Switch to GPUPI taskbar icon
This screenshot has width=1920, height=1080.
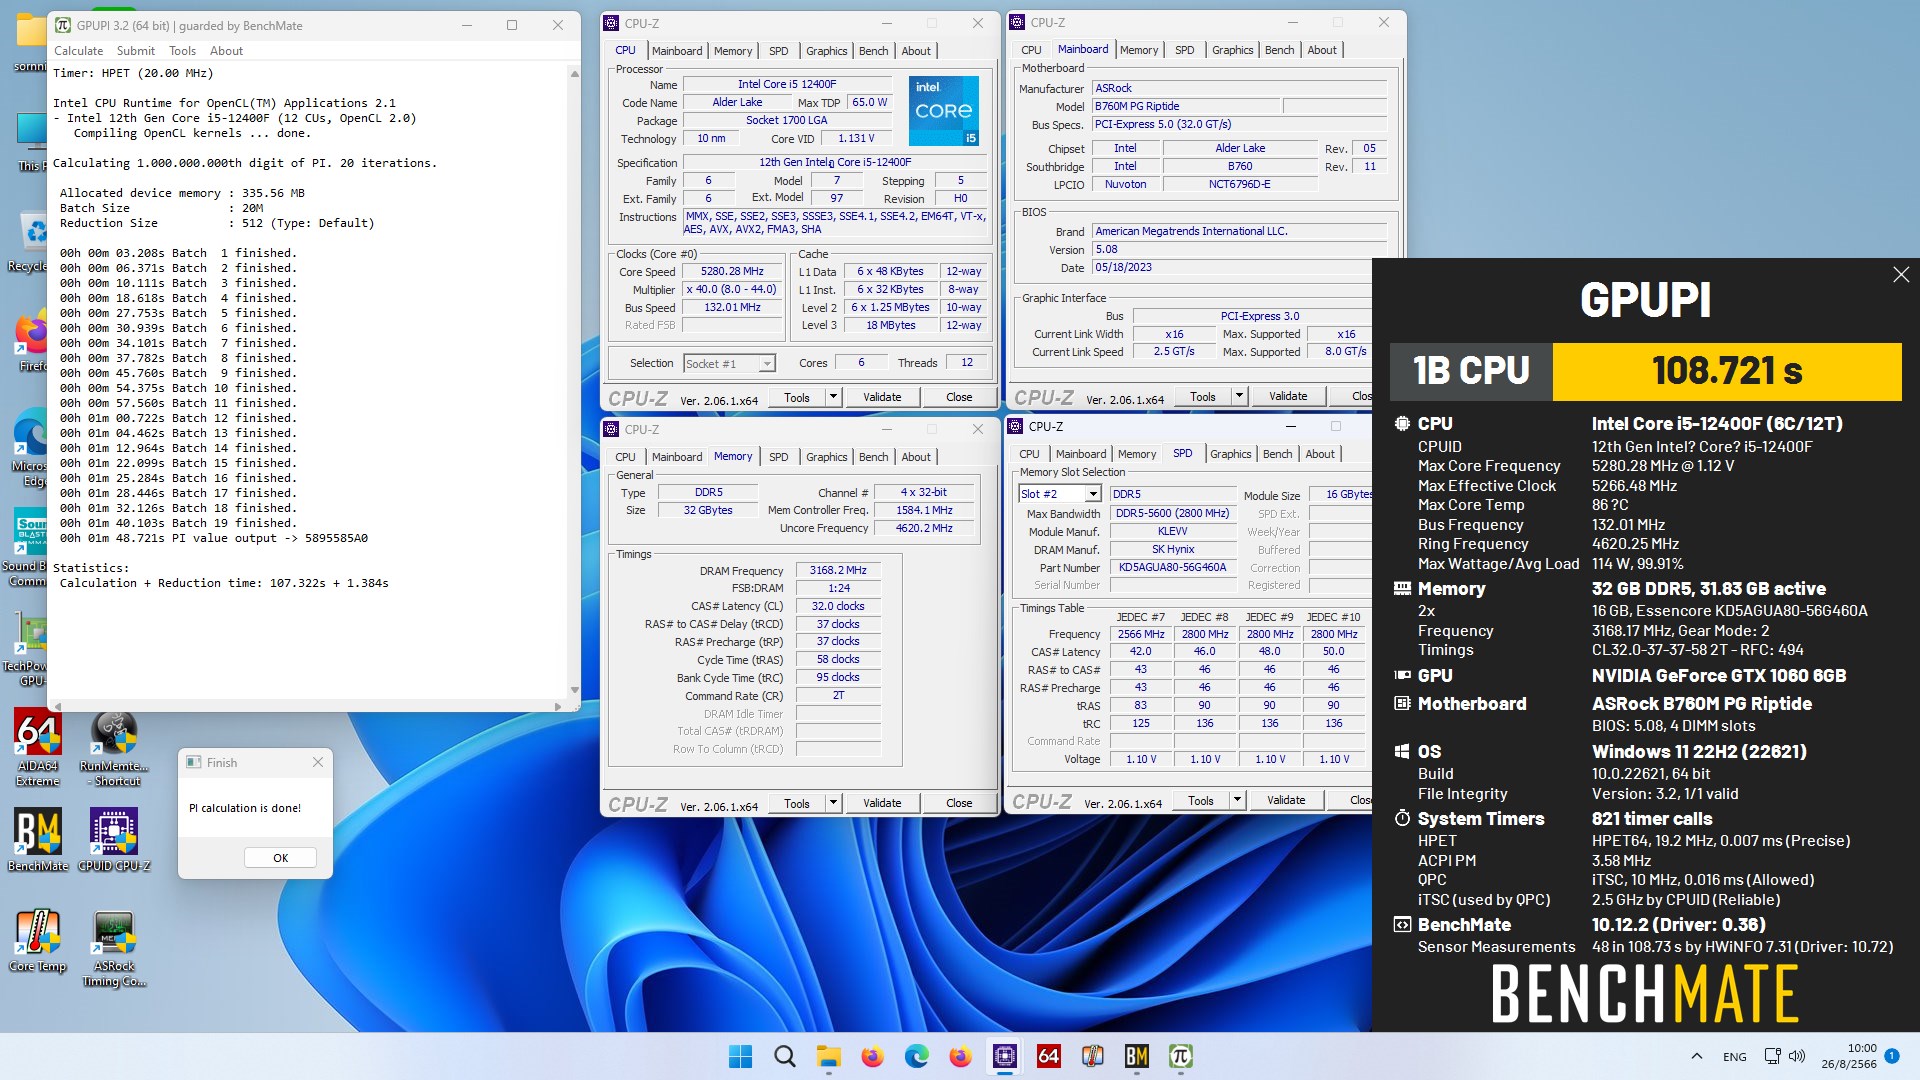pyautogui.click(x=1180, y=1056)
